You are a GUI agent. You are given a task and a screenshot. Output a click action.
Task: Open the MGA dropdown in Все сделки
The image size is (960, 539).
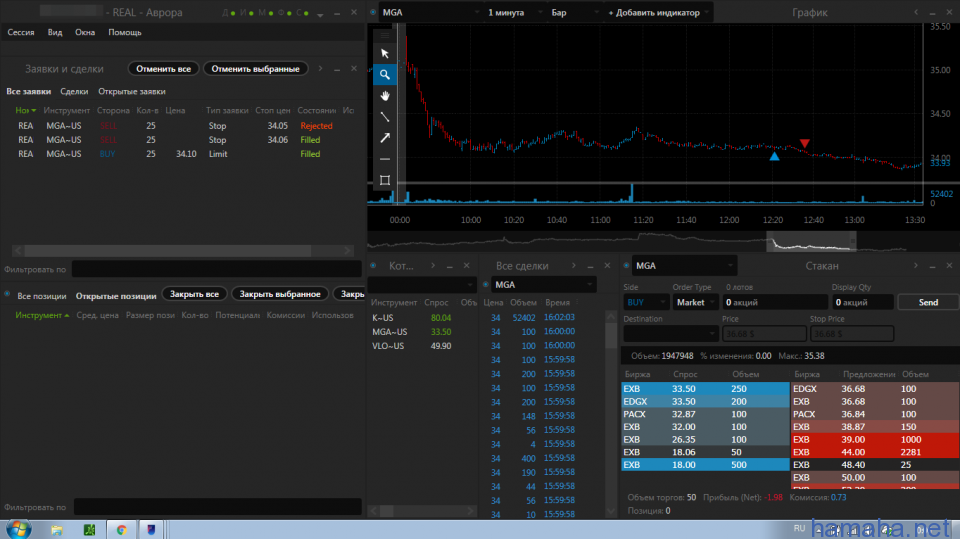pyautogui.click(x=543, y=284)
